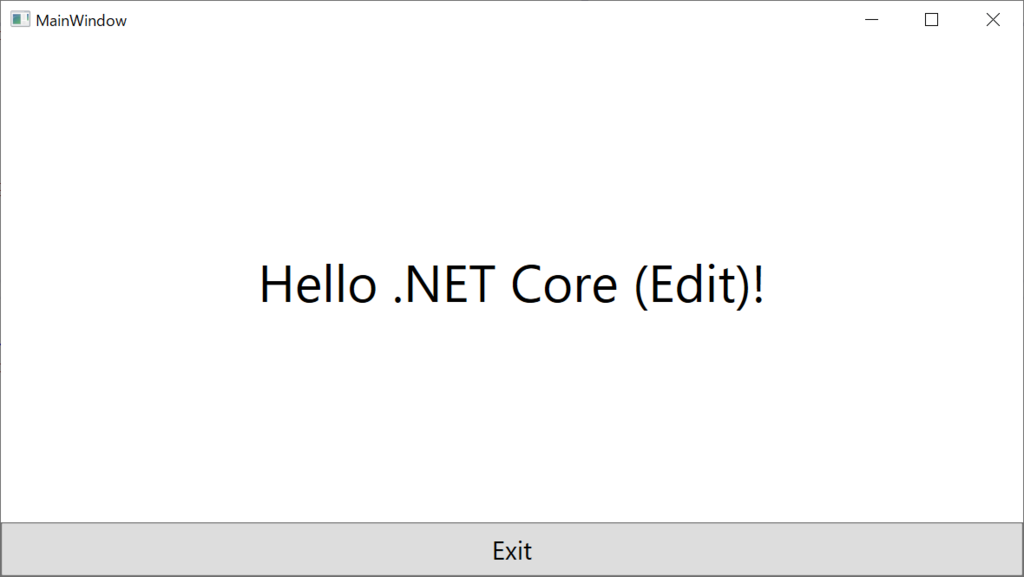Click the MainWindow title text
This screenshot has height=577, width=1024.
coord(81,20)
